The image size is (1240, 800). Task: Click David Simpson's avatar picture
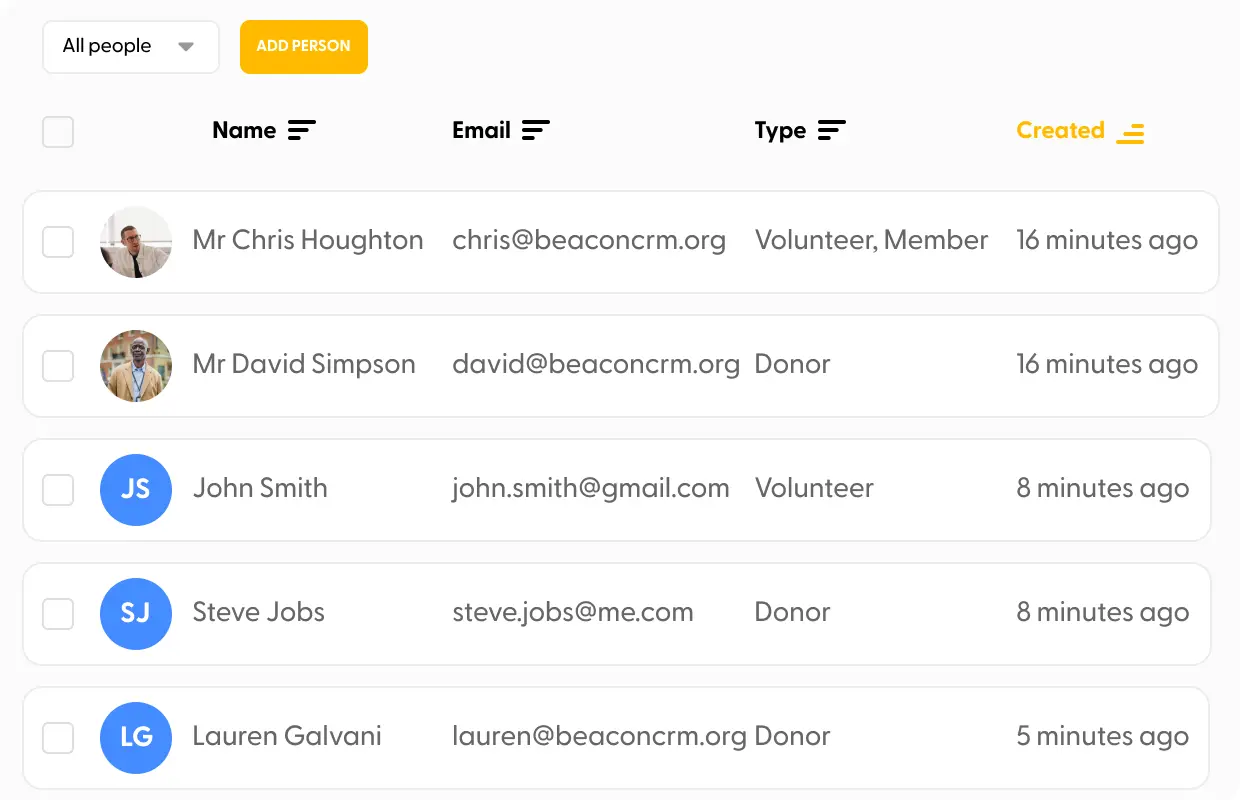(136, 366)
